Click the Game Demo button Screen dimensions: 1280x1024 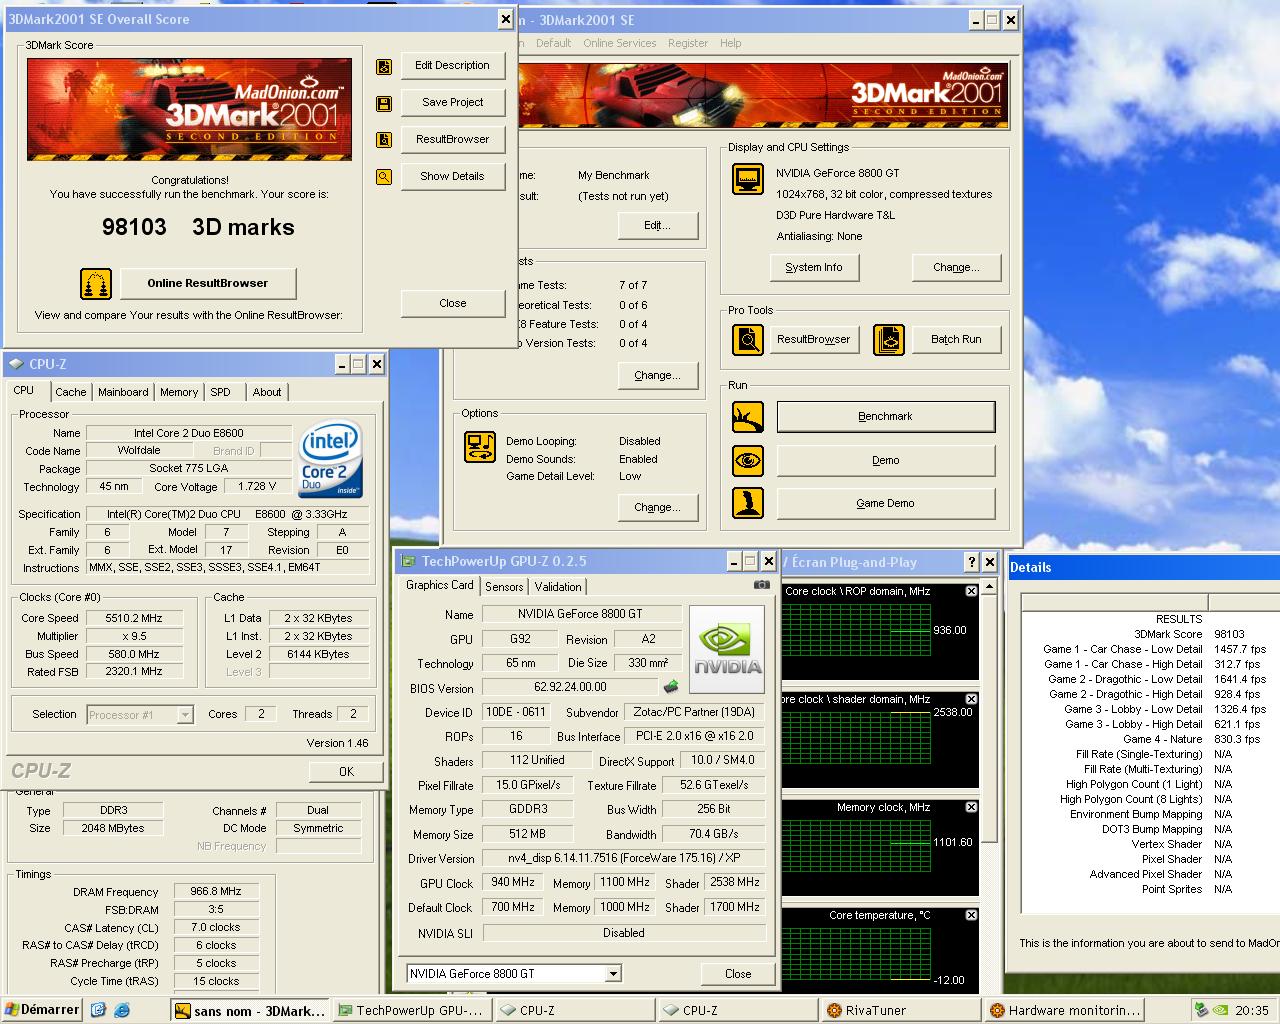pos(886,504)
